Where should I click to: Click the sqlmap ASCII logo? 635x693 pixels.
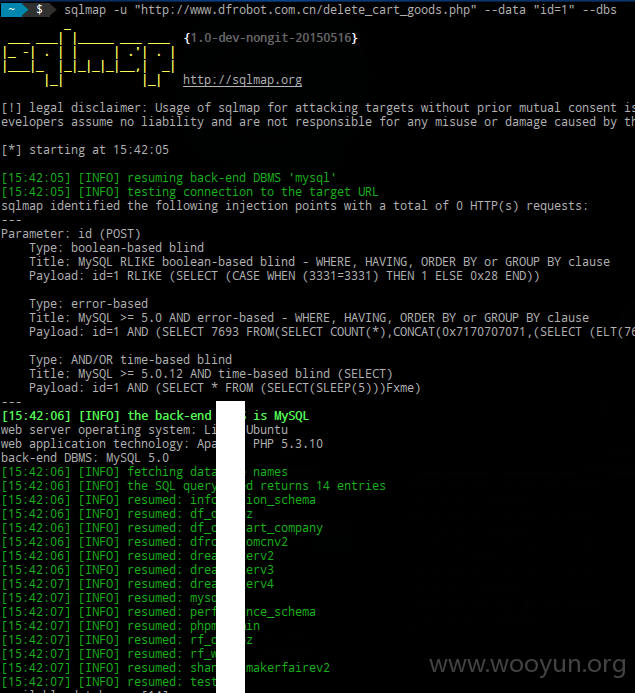(89, 56)
